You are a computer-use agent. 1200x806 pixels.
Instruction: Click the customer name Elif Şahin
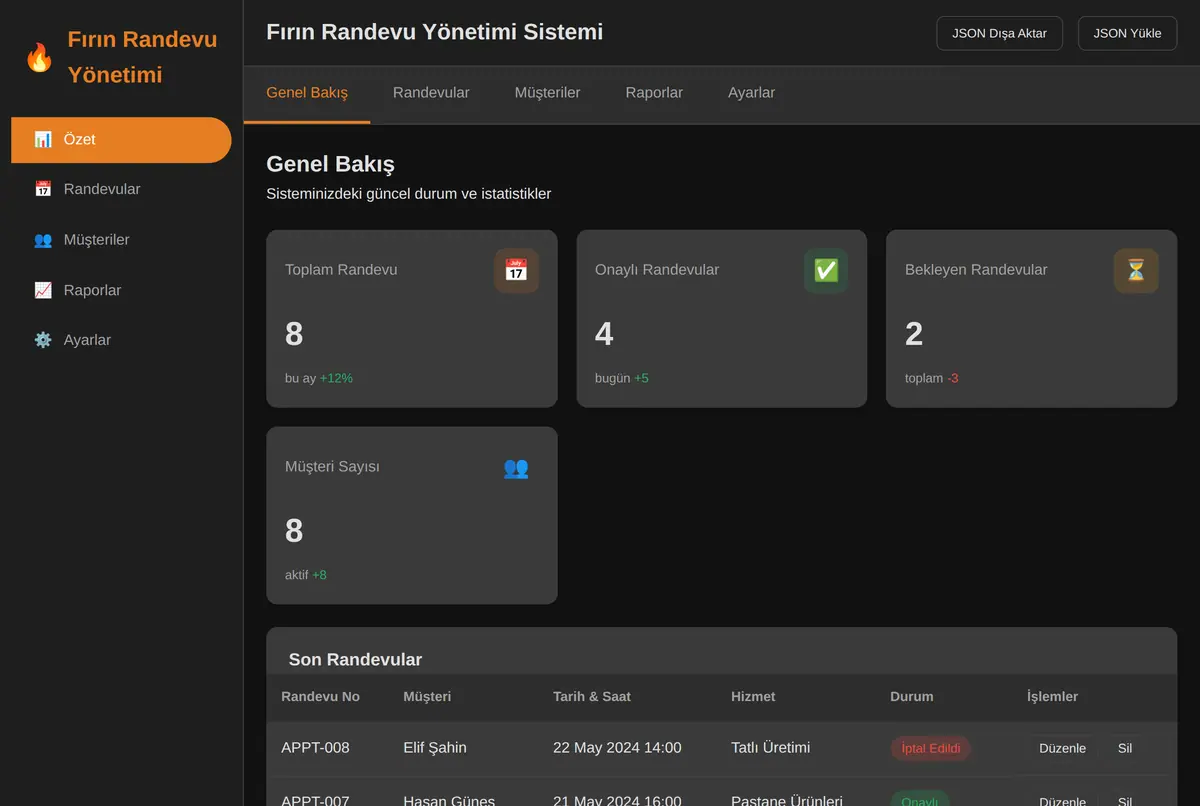click(435, 748)
